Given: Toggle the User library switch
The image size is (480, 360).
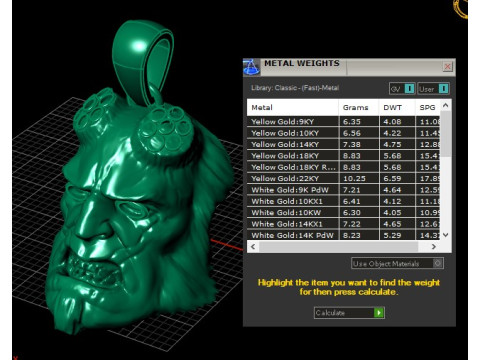Looking at the screenshot, I should (x=443, y=89).
